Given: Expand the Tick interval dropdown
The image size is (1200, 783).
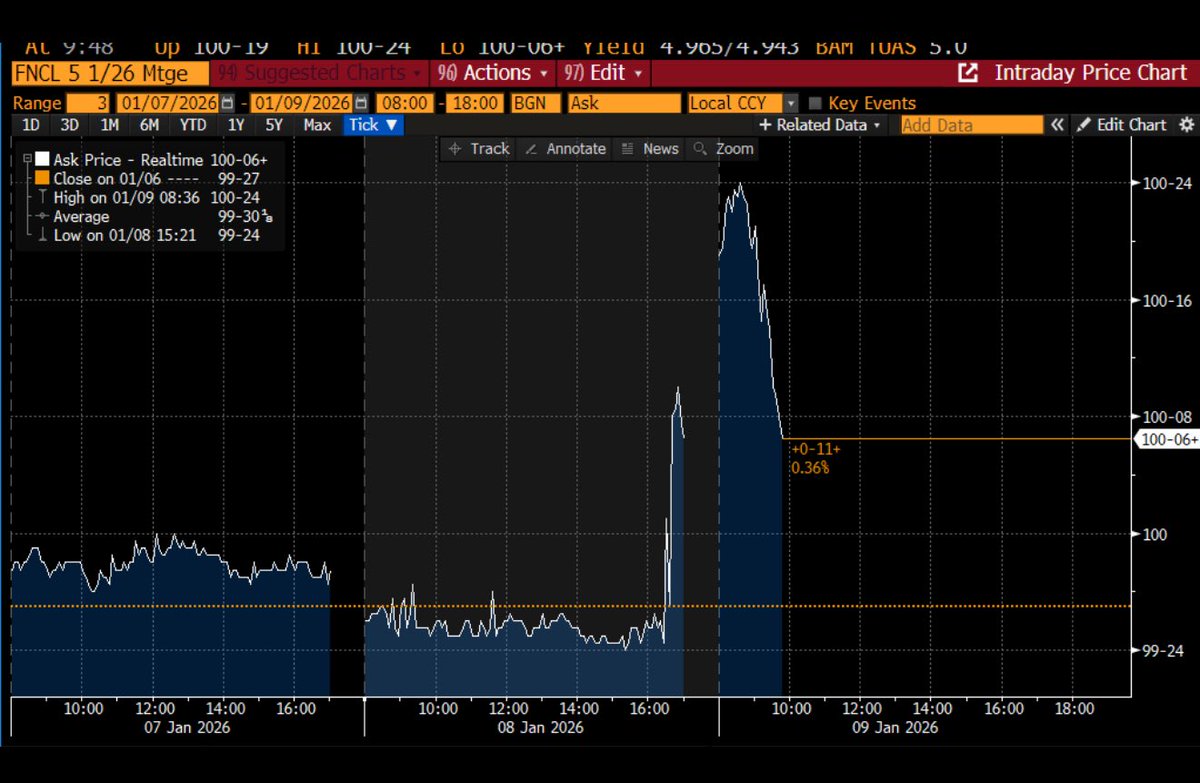Looking at the screenshot, I should [374, 125].
